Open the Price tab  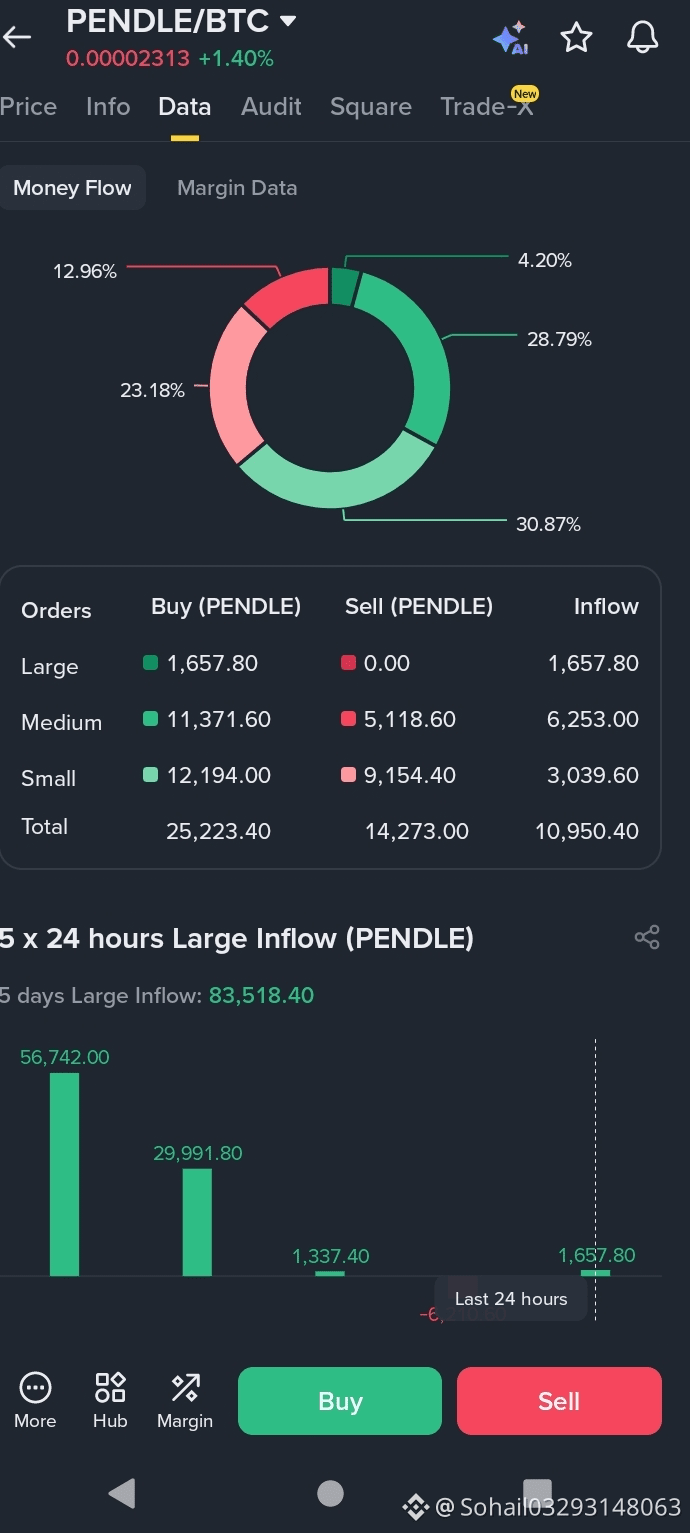click(x=28, y=107)
